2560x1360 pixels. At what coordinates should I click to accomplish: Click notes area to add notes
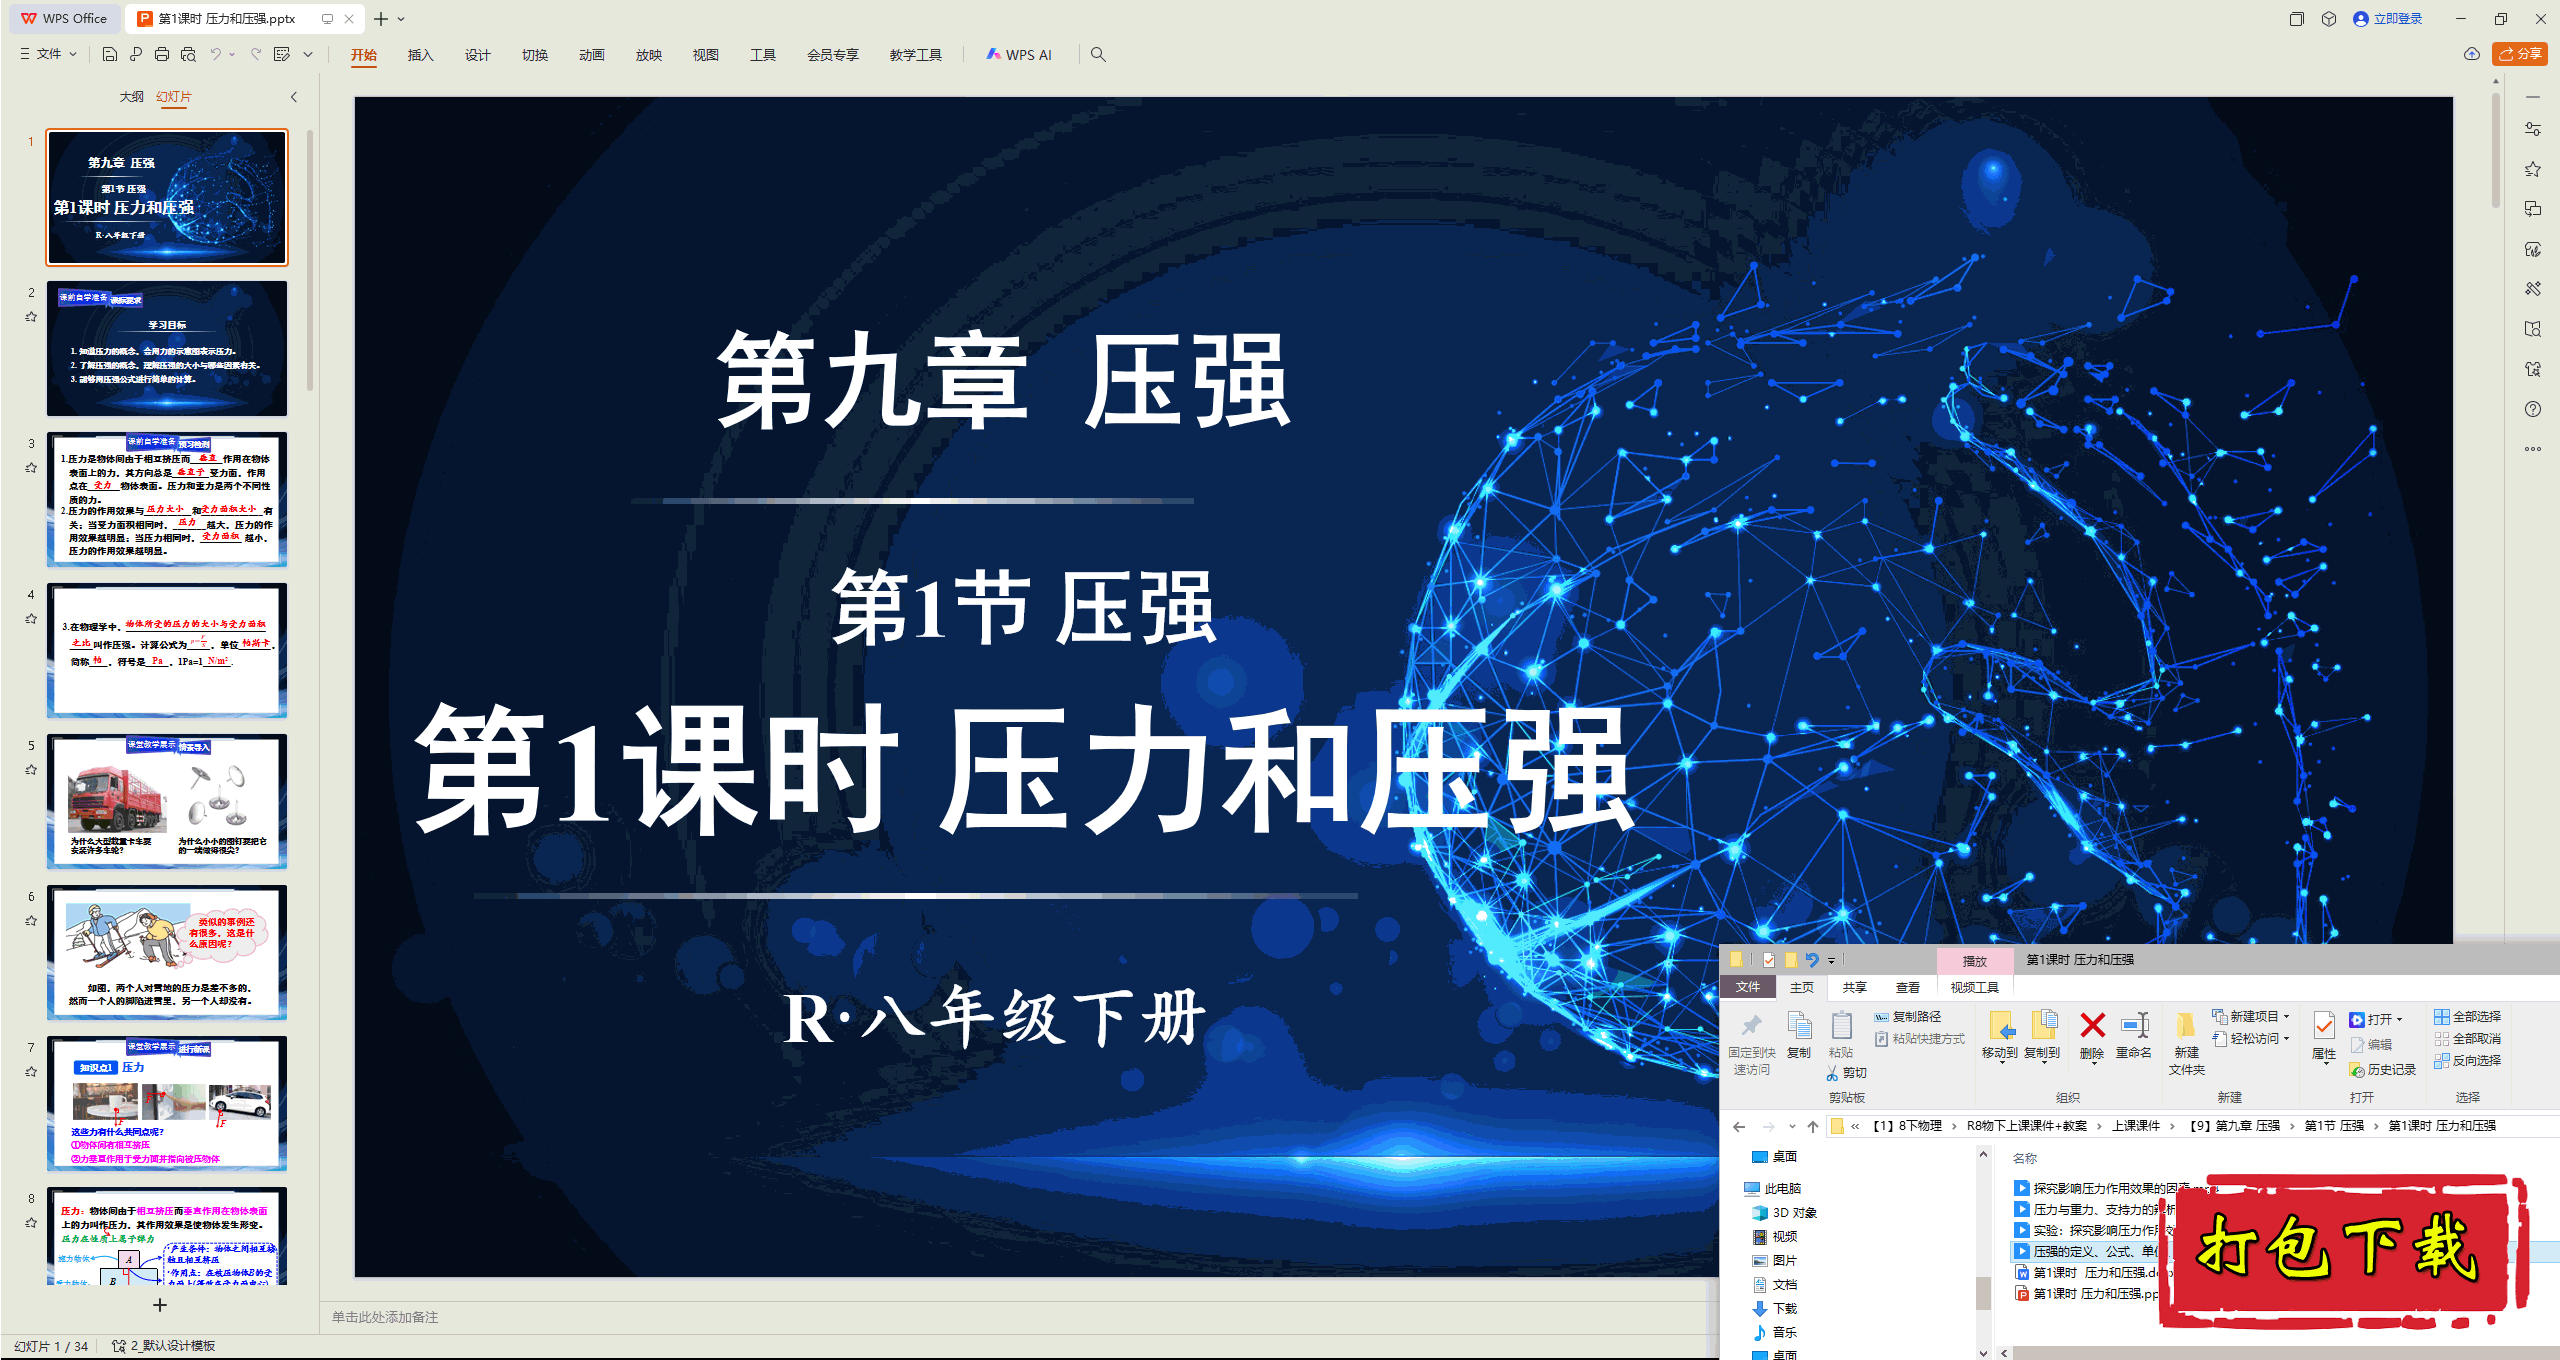[1018, 1317]
